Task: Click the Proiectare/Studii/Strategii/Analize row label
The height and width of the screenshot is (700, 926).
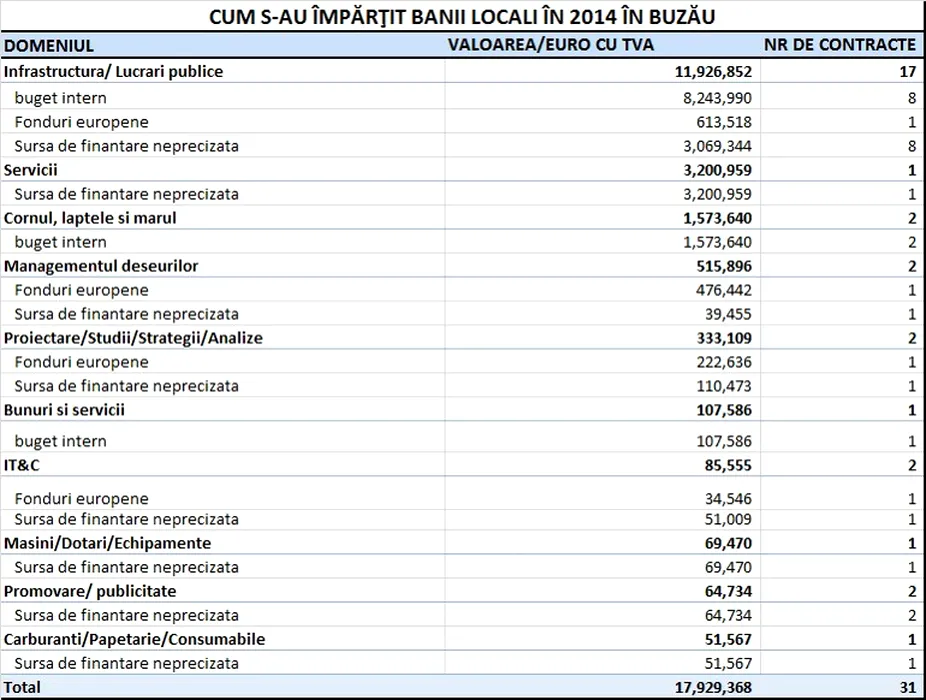Action: [133, 338]
